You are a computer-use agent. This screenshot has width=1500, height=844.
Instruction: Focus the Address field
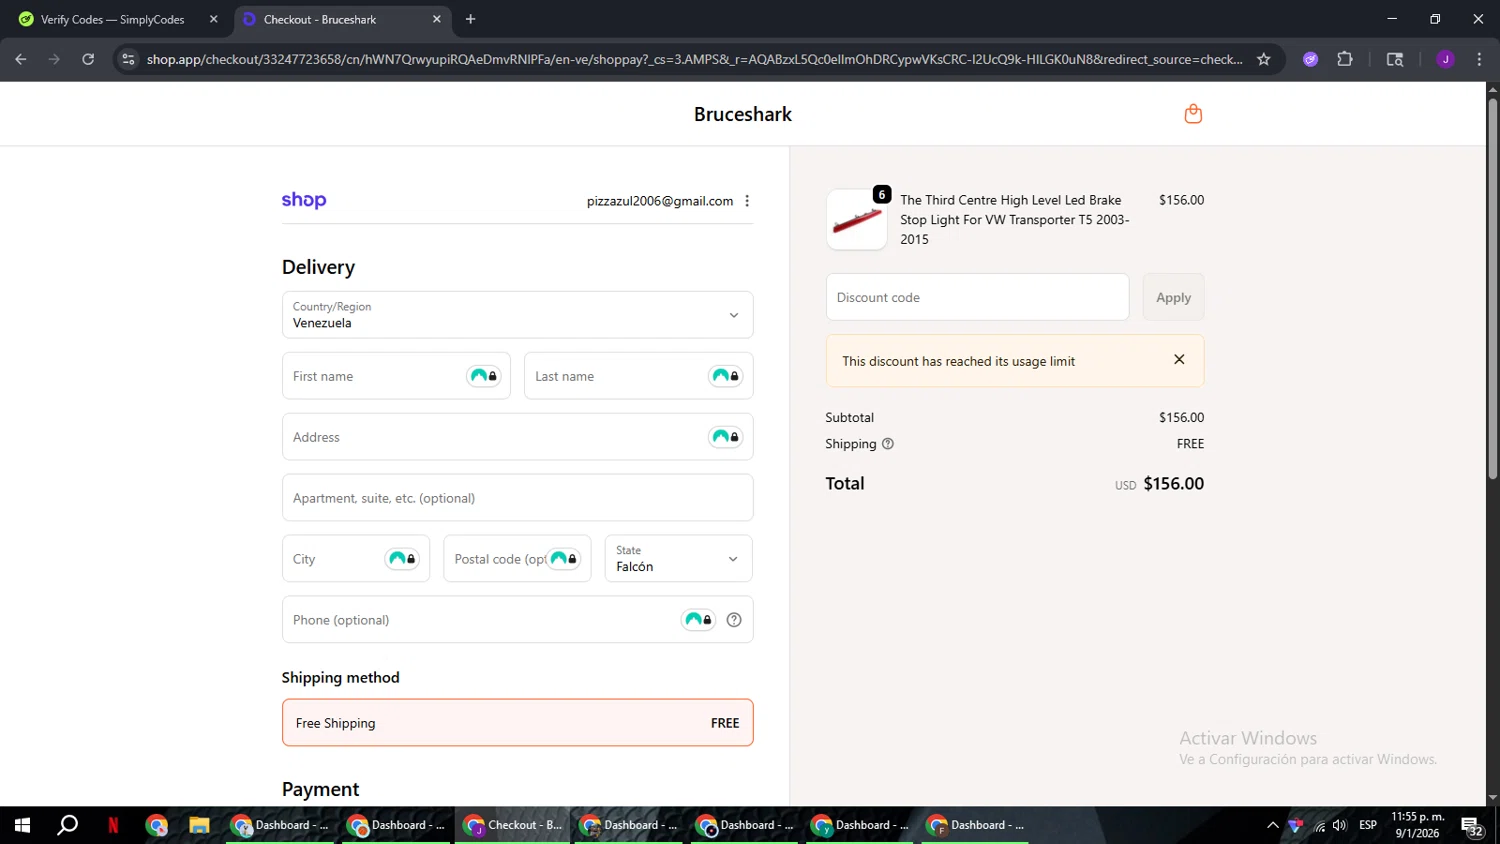coord(517,437)
